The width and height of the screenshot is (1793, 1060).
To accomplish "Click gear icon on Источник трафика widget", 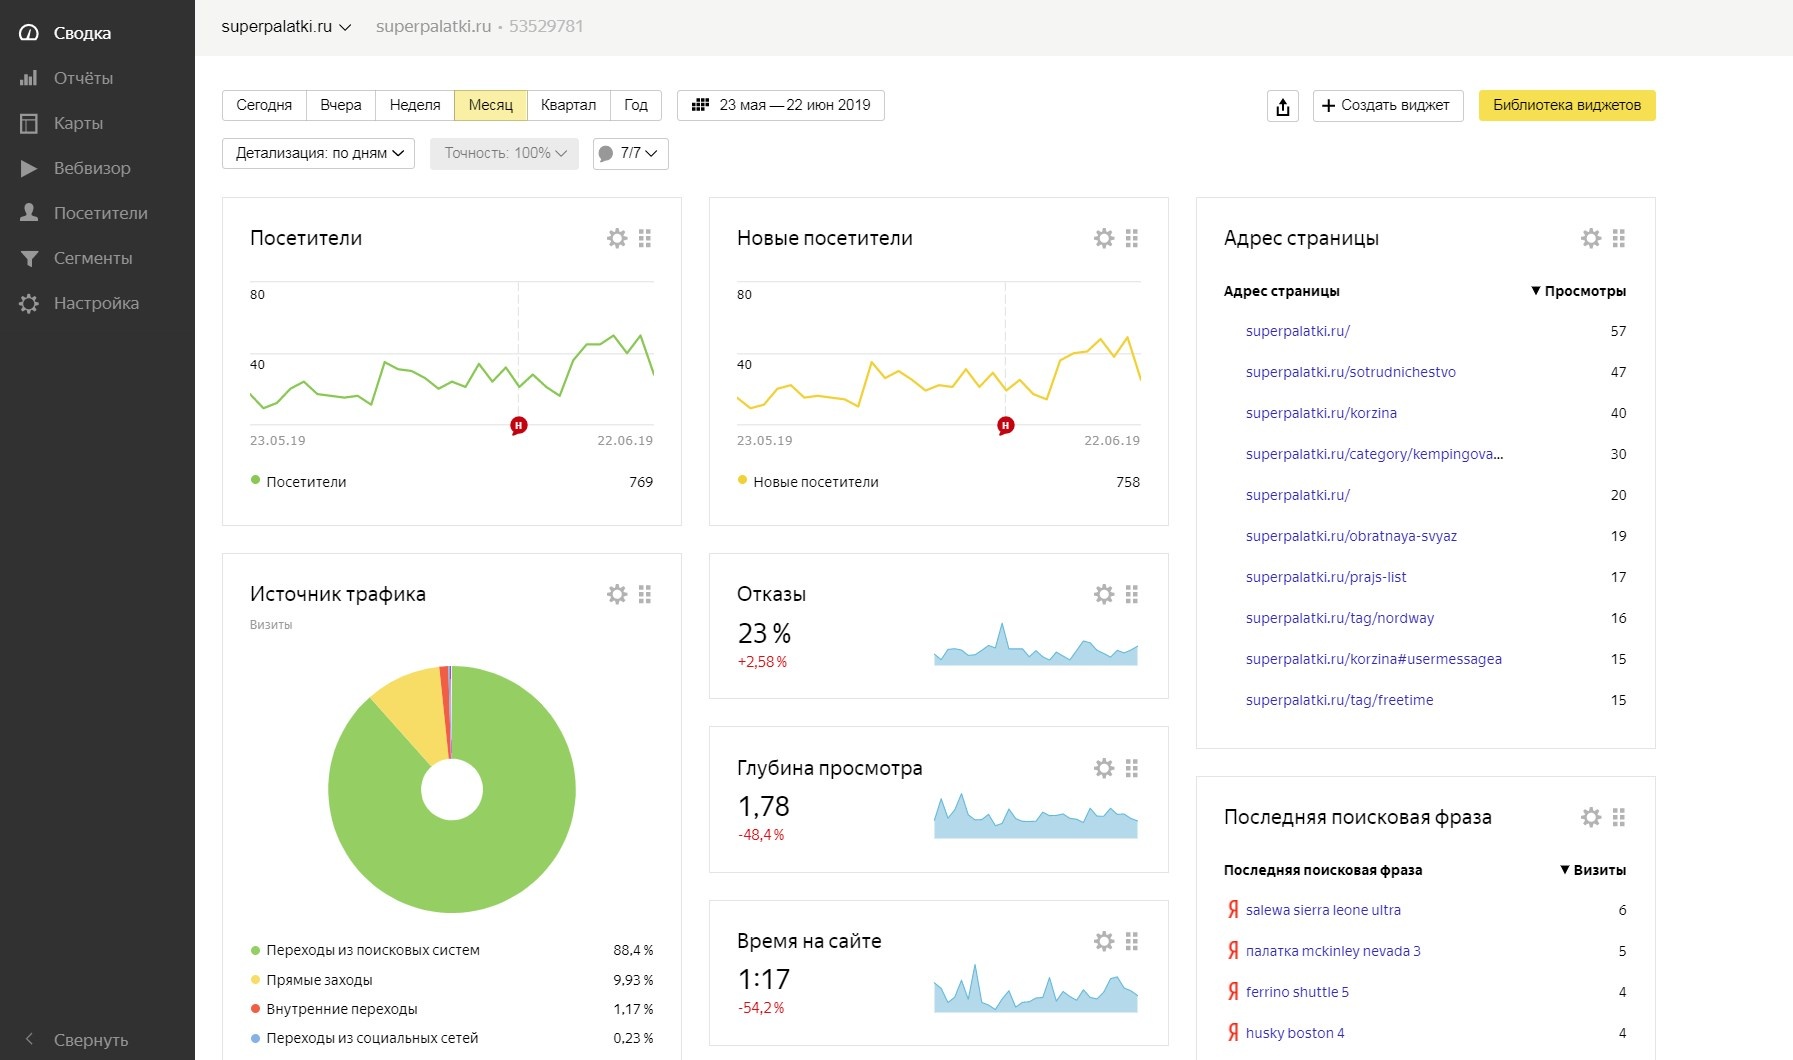I will (x=617, y=594).
